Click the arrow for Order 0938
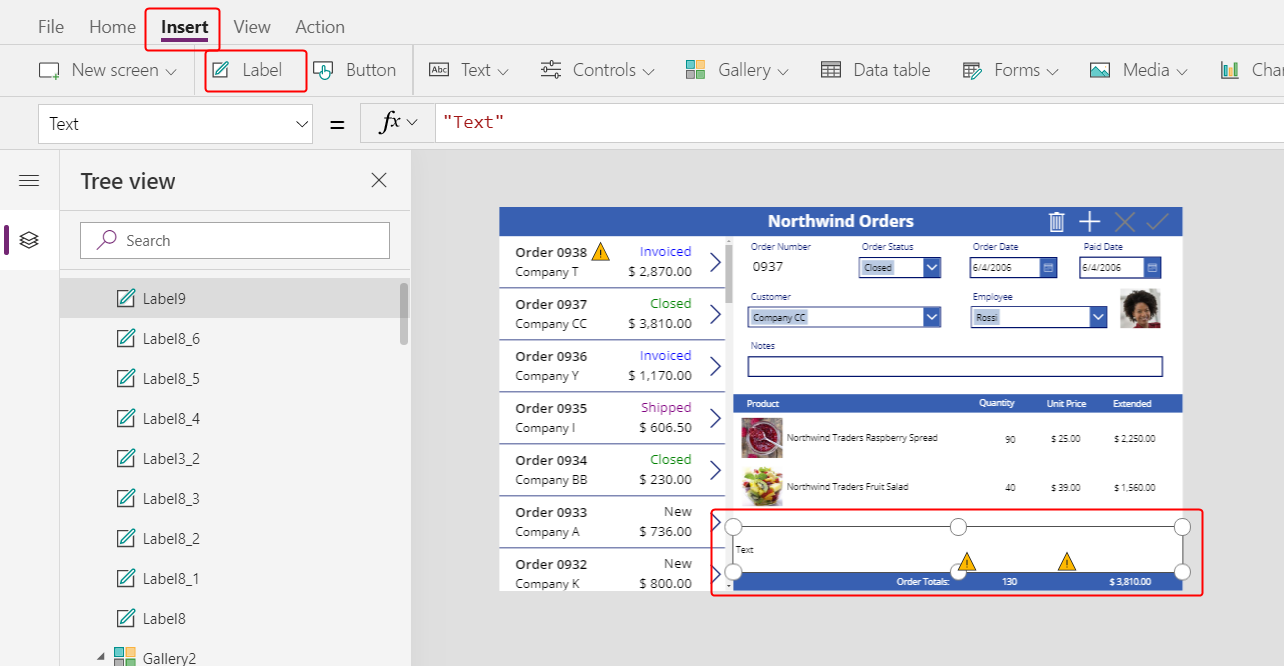 pyautogui.click(x=715, y=262)
